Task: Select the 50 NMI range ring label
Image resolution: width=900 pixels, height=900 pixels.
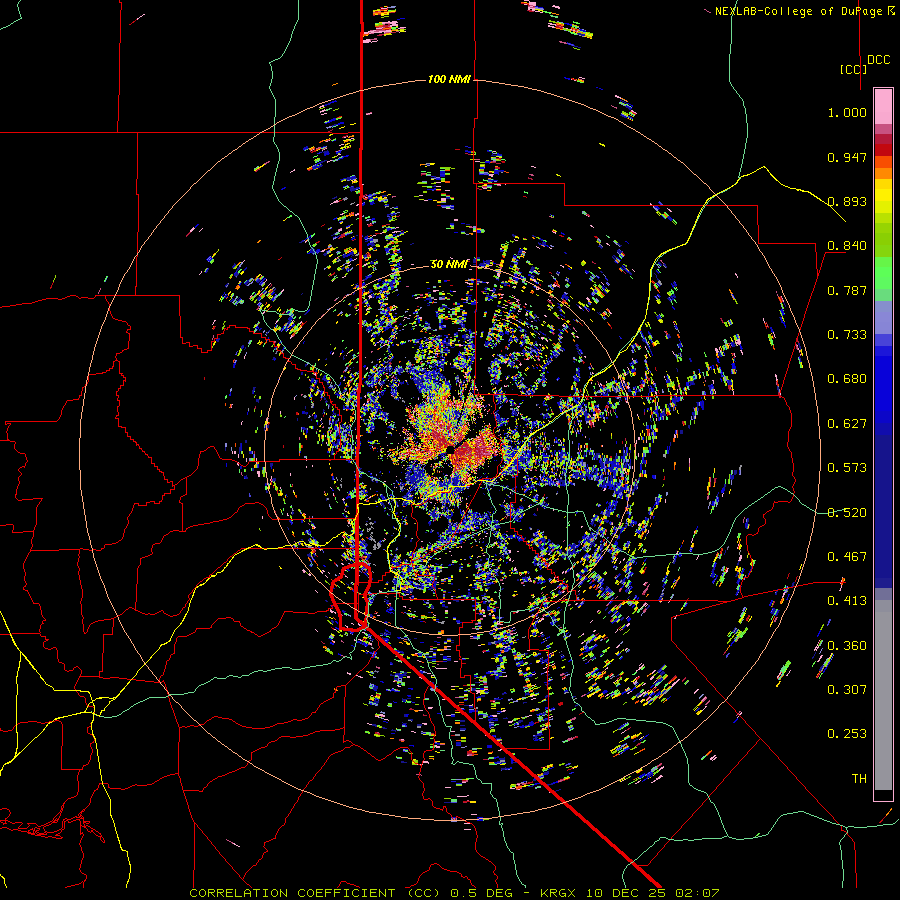Action: pyautogui.click(x=449, y=264)
